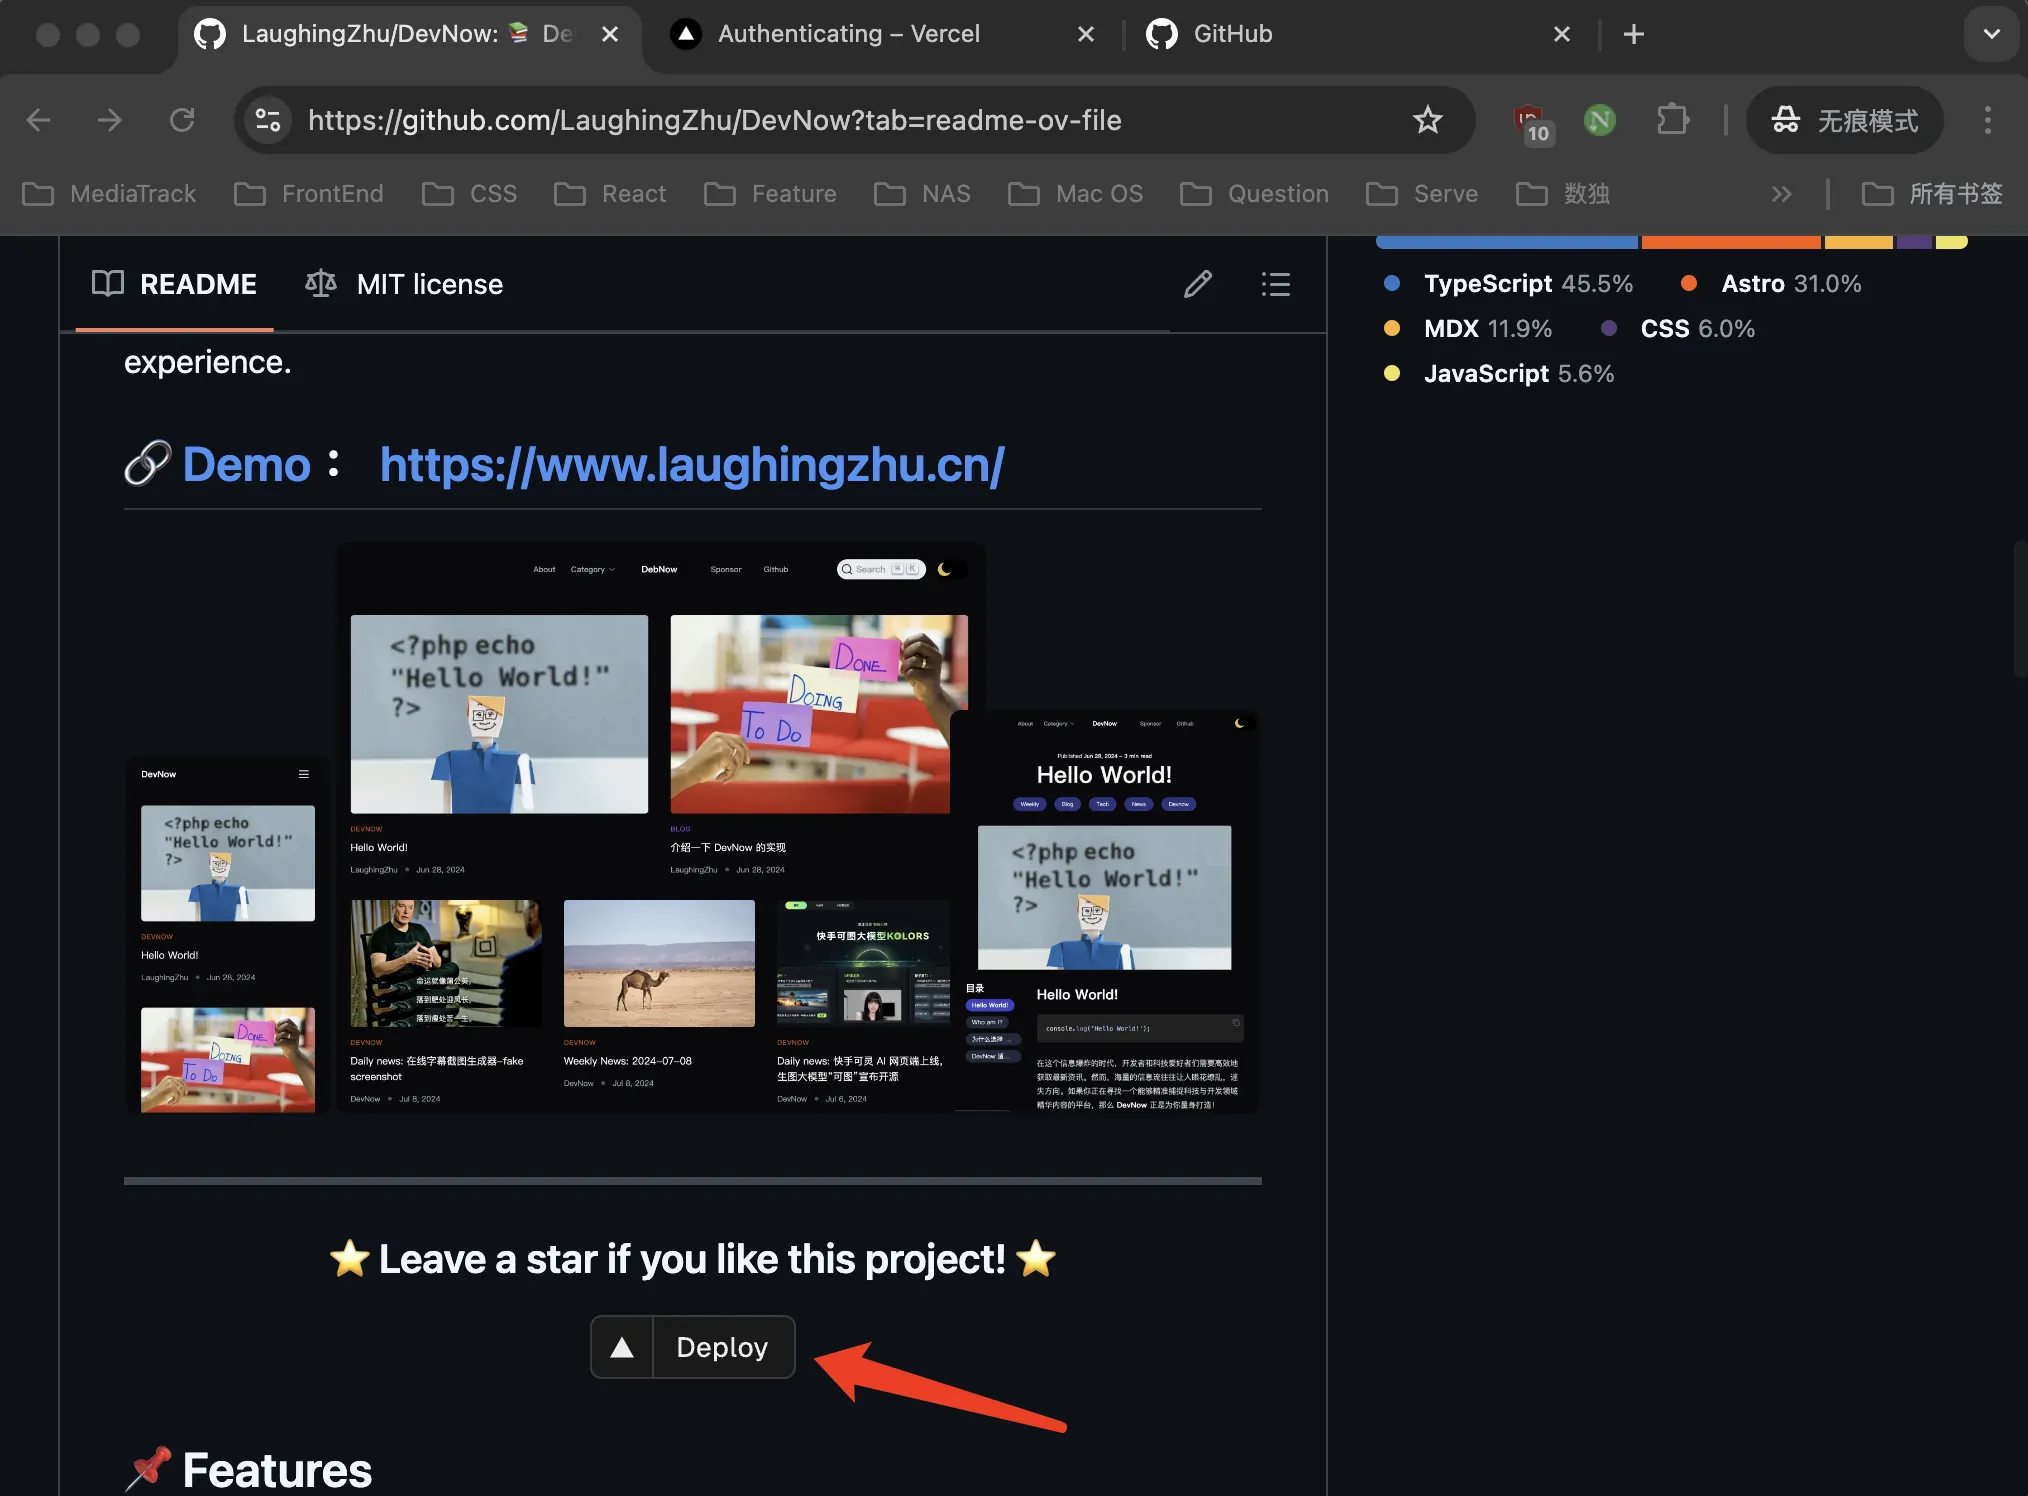Click the uBlock shield extension icon

point(1531,122)
